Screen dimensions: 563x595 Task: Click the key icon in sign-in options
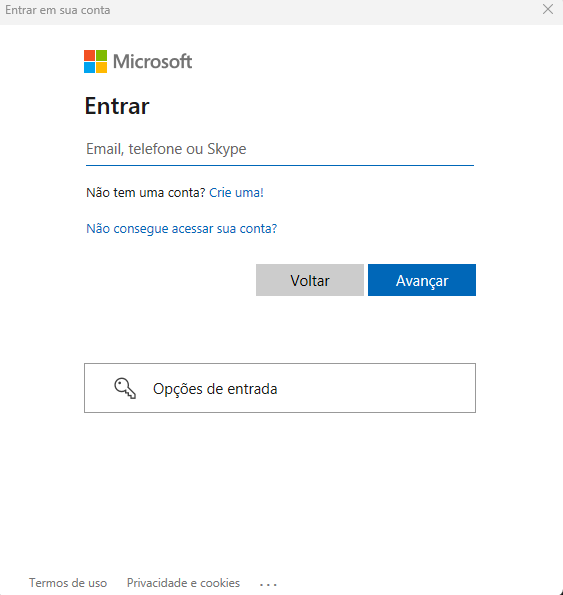(125, 388)
